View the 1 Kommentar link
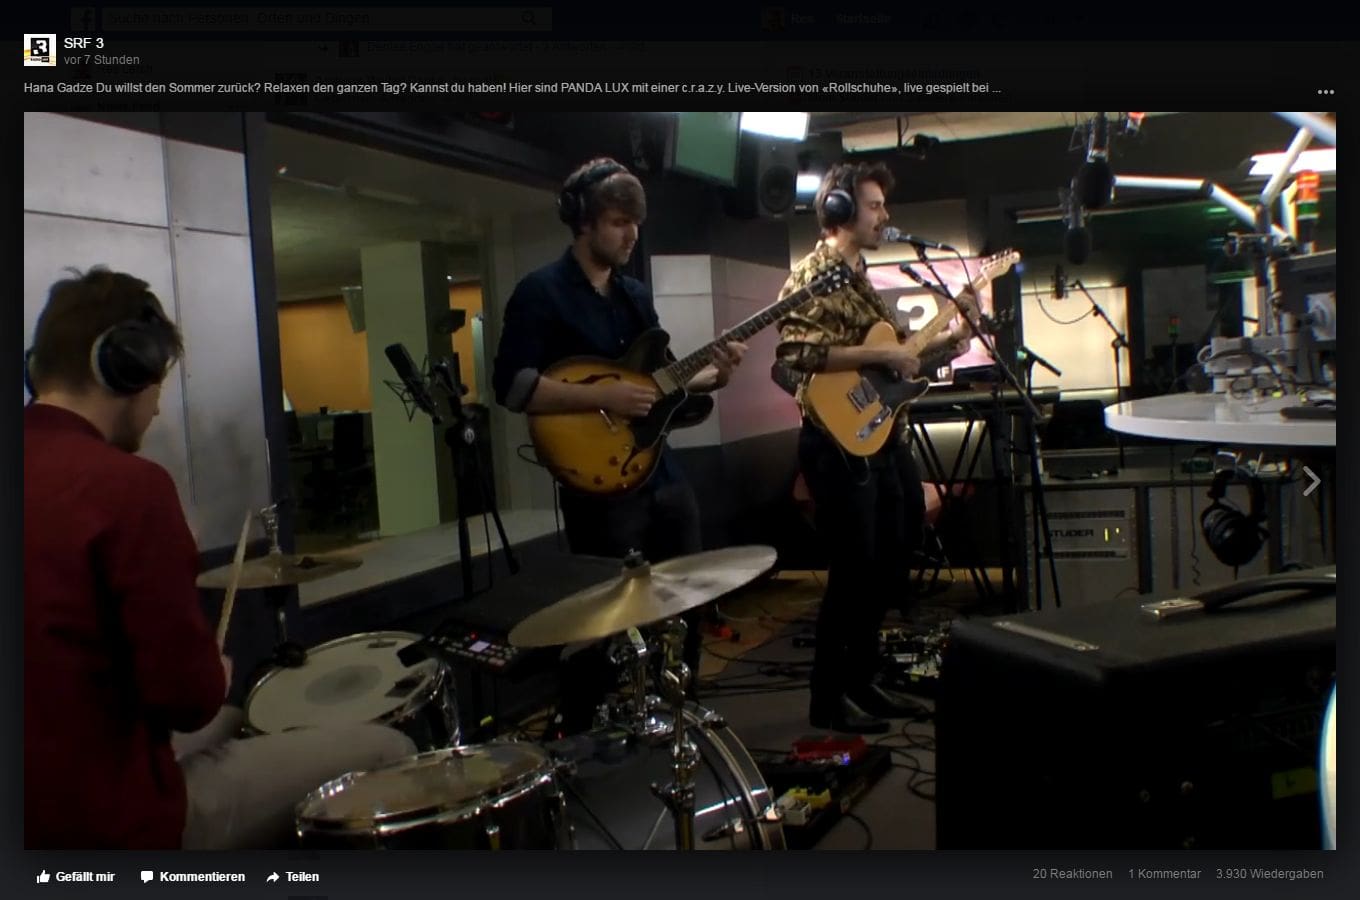1360x900 pixels. click(x=1164, y=874)
